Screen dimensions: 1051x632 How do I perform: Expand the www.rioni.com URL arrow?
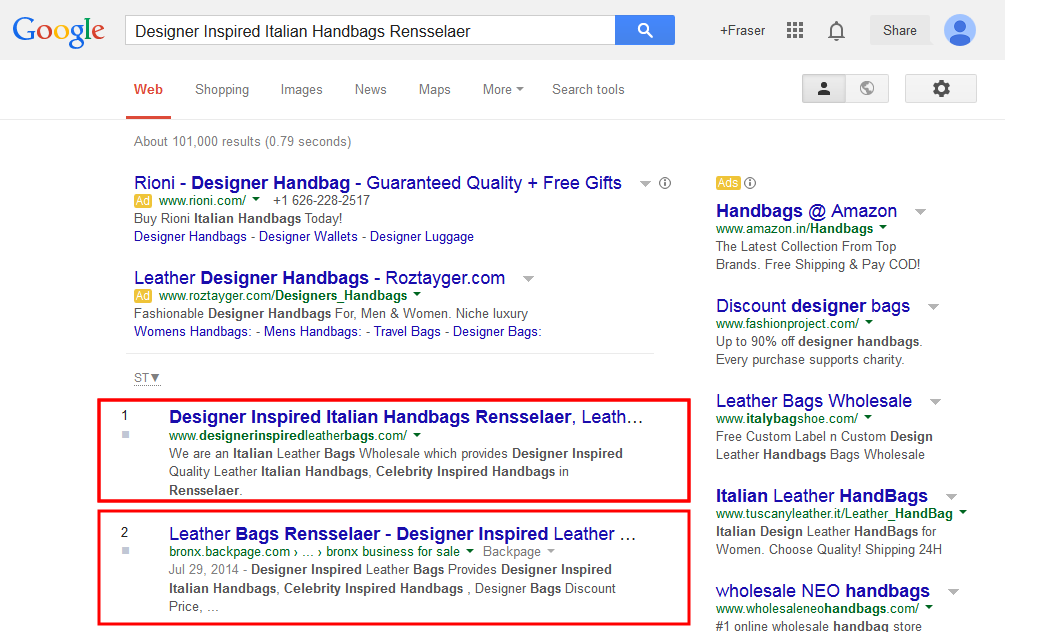click(256, 200)
